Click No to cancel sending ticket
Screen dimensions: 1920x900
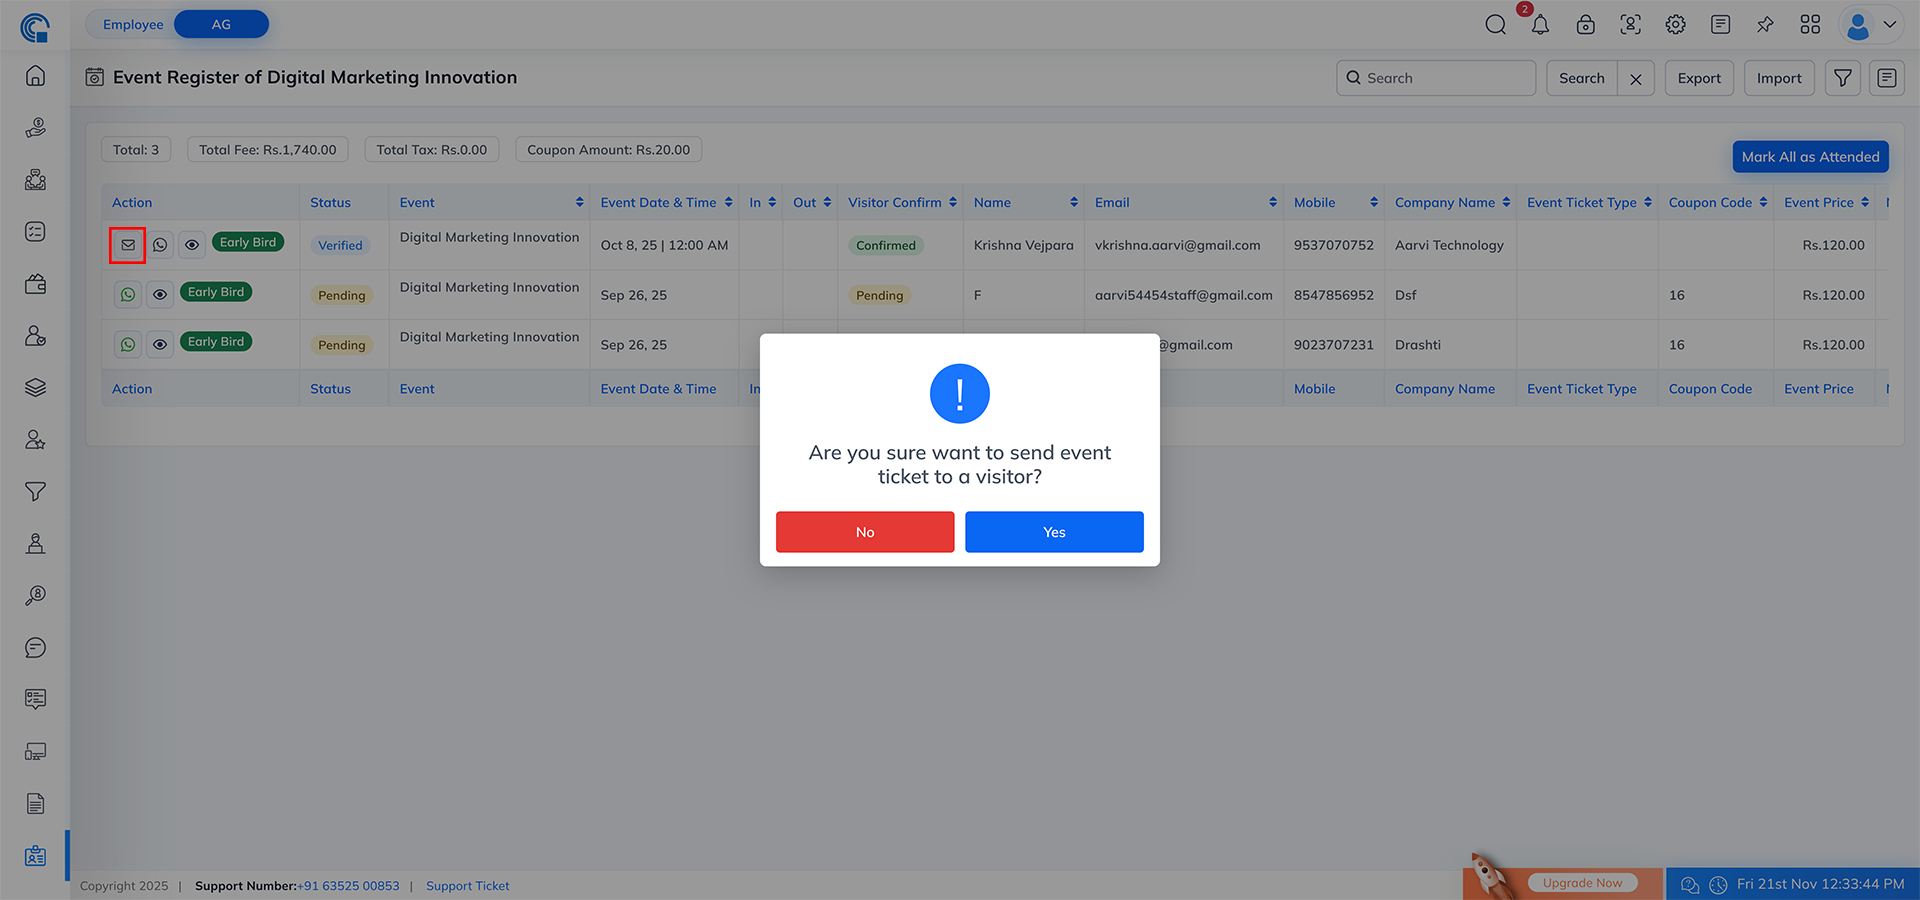(865, 532)
